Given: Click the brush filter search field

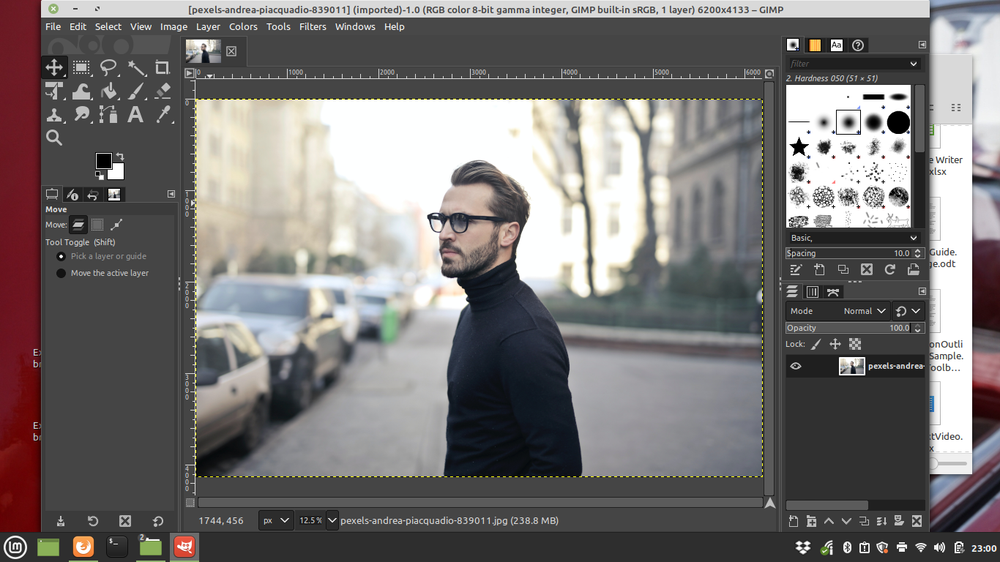Looking at the screenshot, I should (x=846, y=63).
